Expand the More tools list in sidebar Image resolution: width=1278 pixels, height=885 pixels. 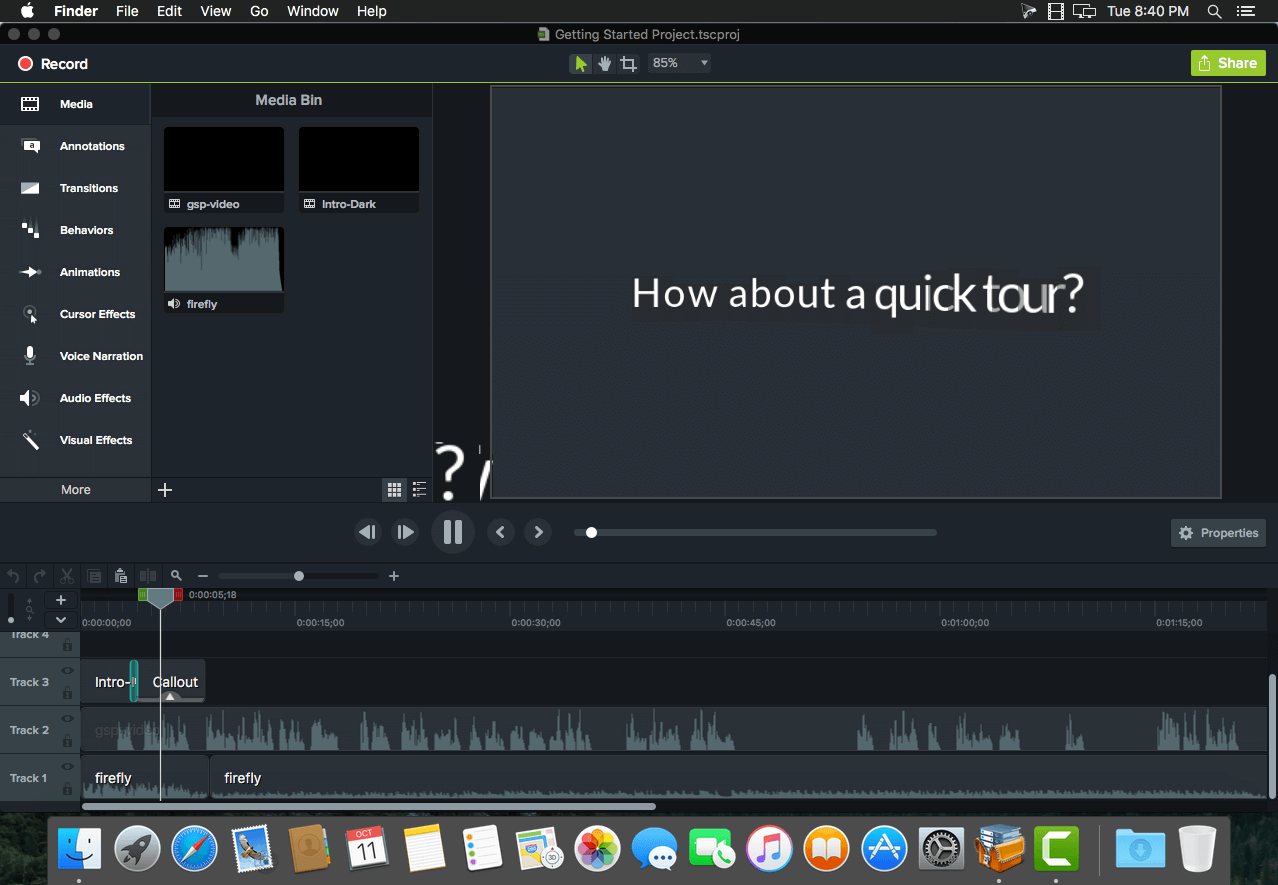click(75, 490)
